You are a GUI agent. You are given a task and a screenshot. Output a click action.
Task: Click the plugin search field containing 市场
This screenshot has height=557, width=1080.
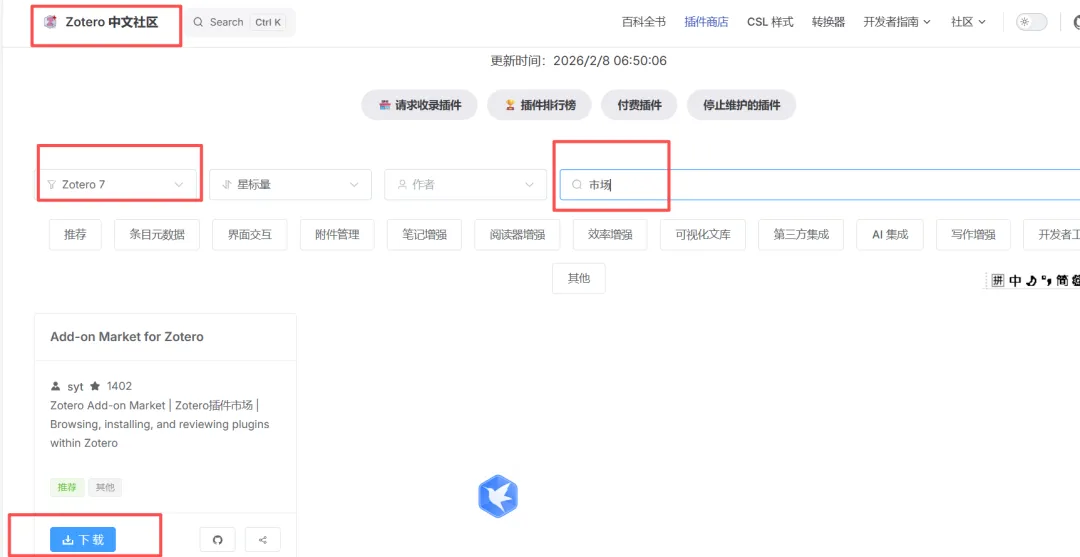point(820,185)
